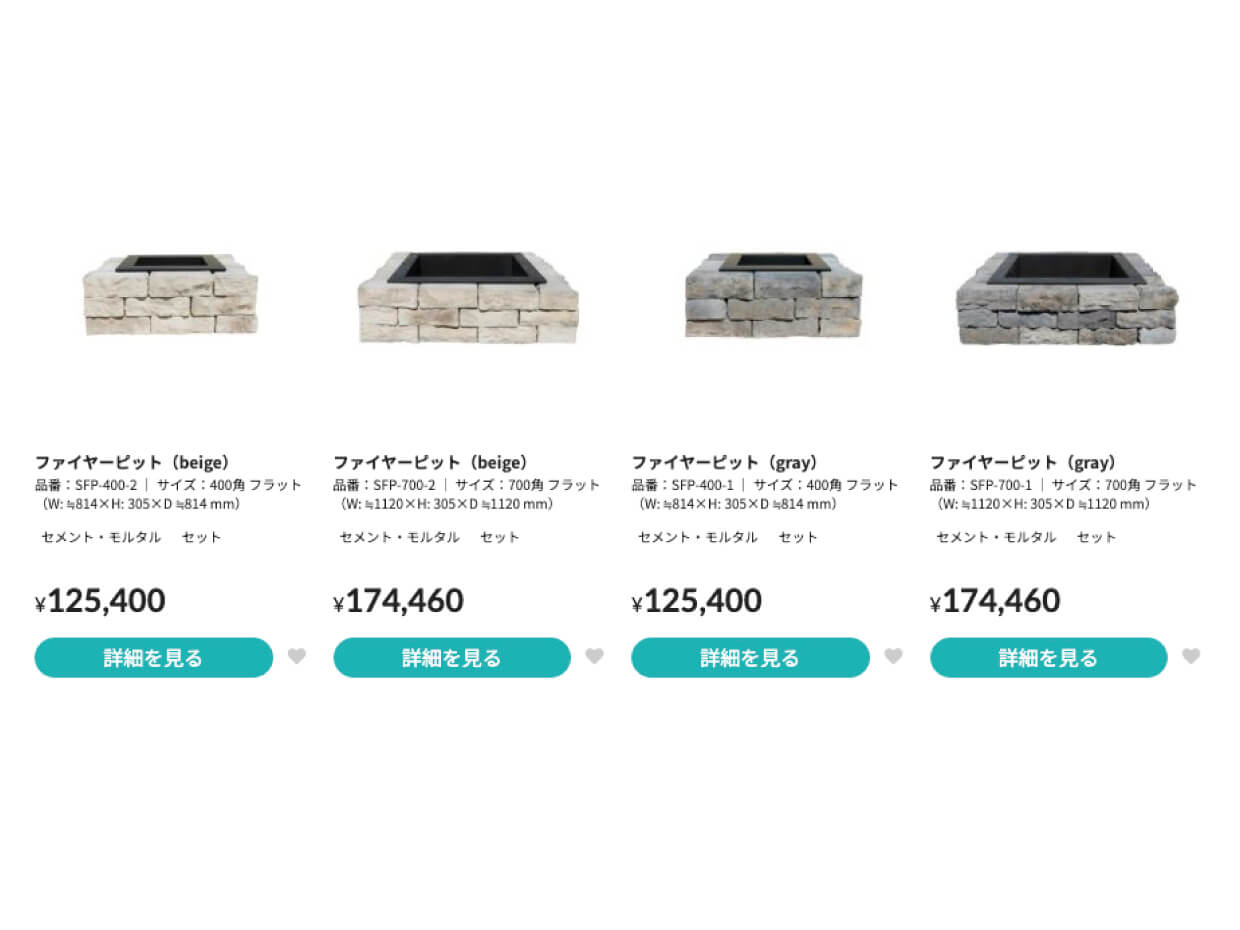This screenshot has width=1240, height=930.
Task: Click the ¥174,460 price of beige SFP-700-2
Action: [399, 601]
